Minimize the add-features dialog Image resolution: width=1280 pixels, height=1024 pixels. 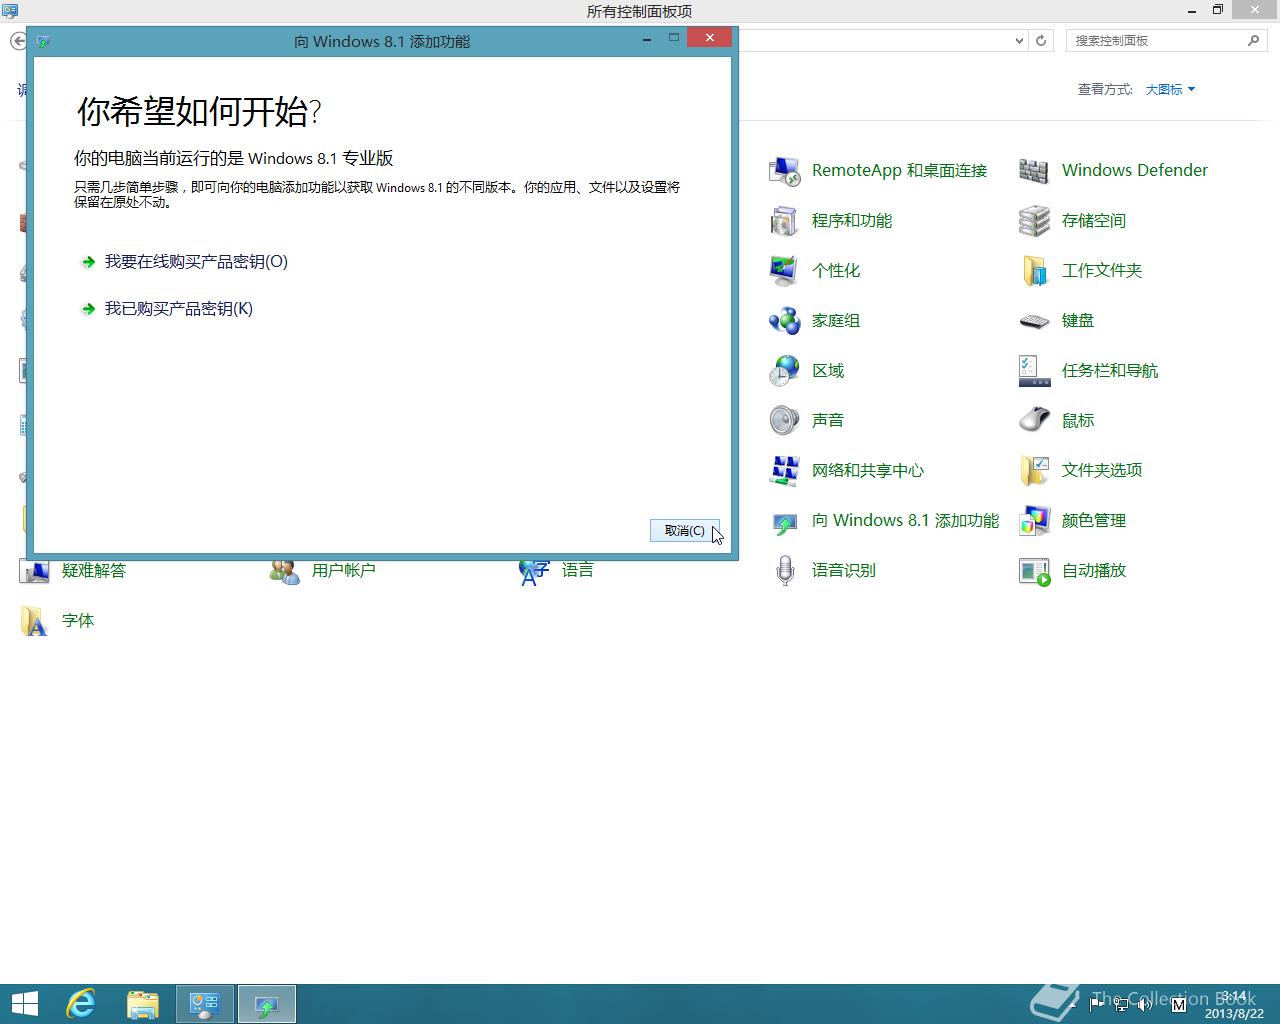click(647, 38)
